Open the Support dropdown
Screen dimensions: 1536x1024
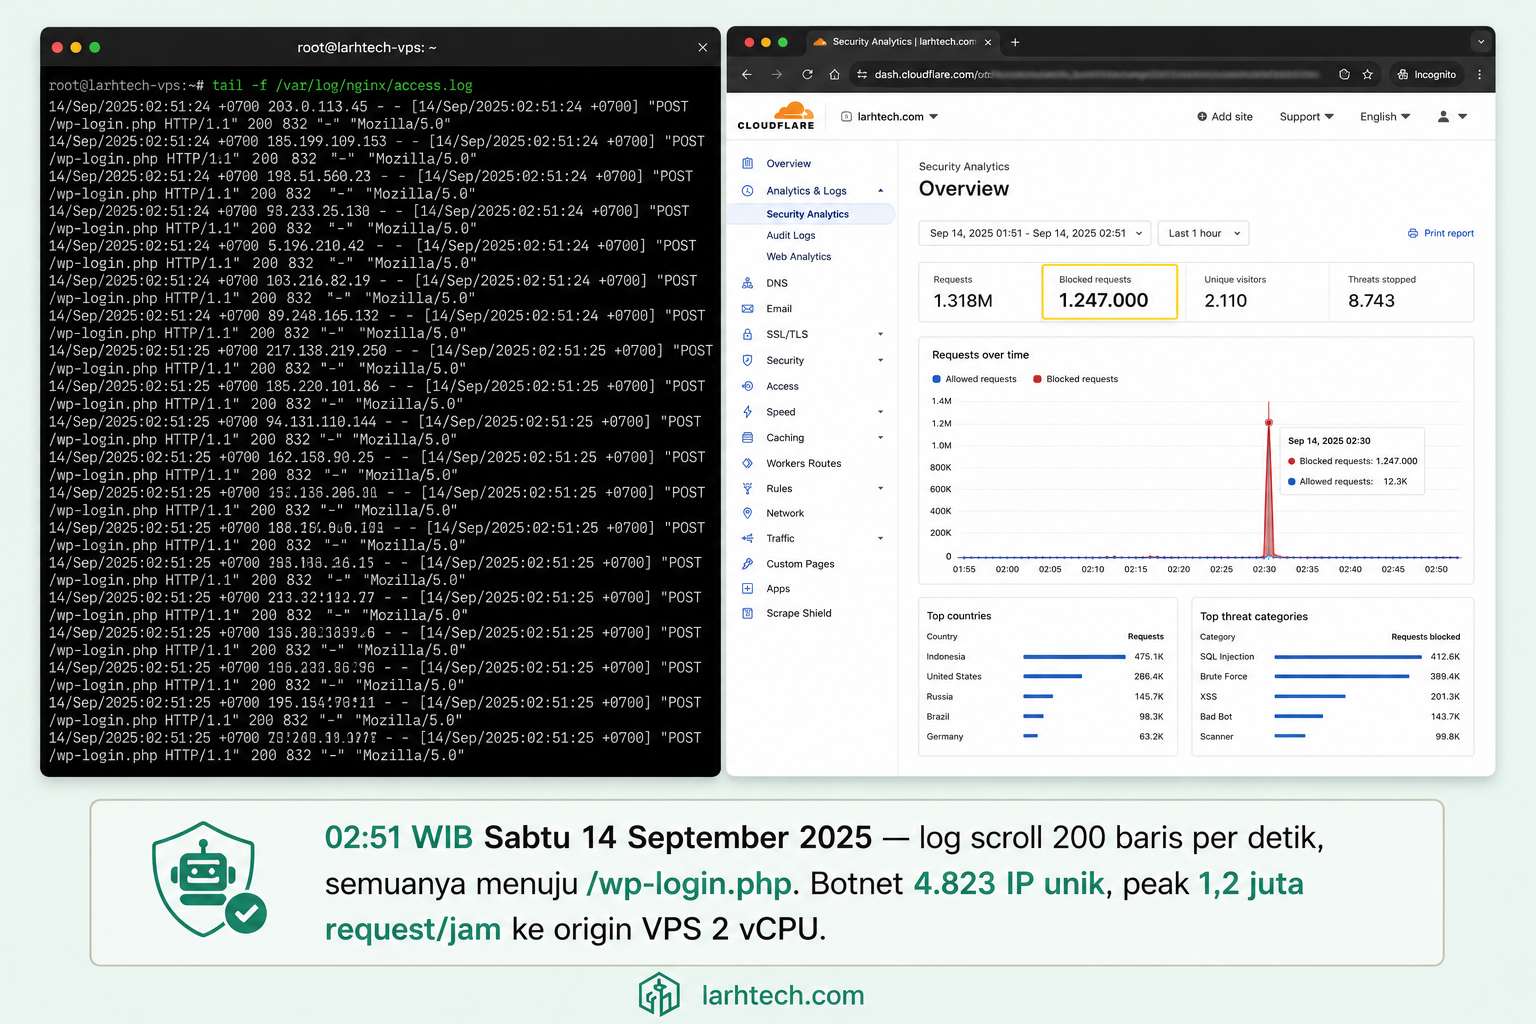1306,116
